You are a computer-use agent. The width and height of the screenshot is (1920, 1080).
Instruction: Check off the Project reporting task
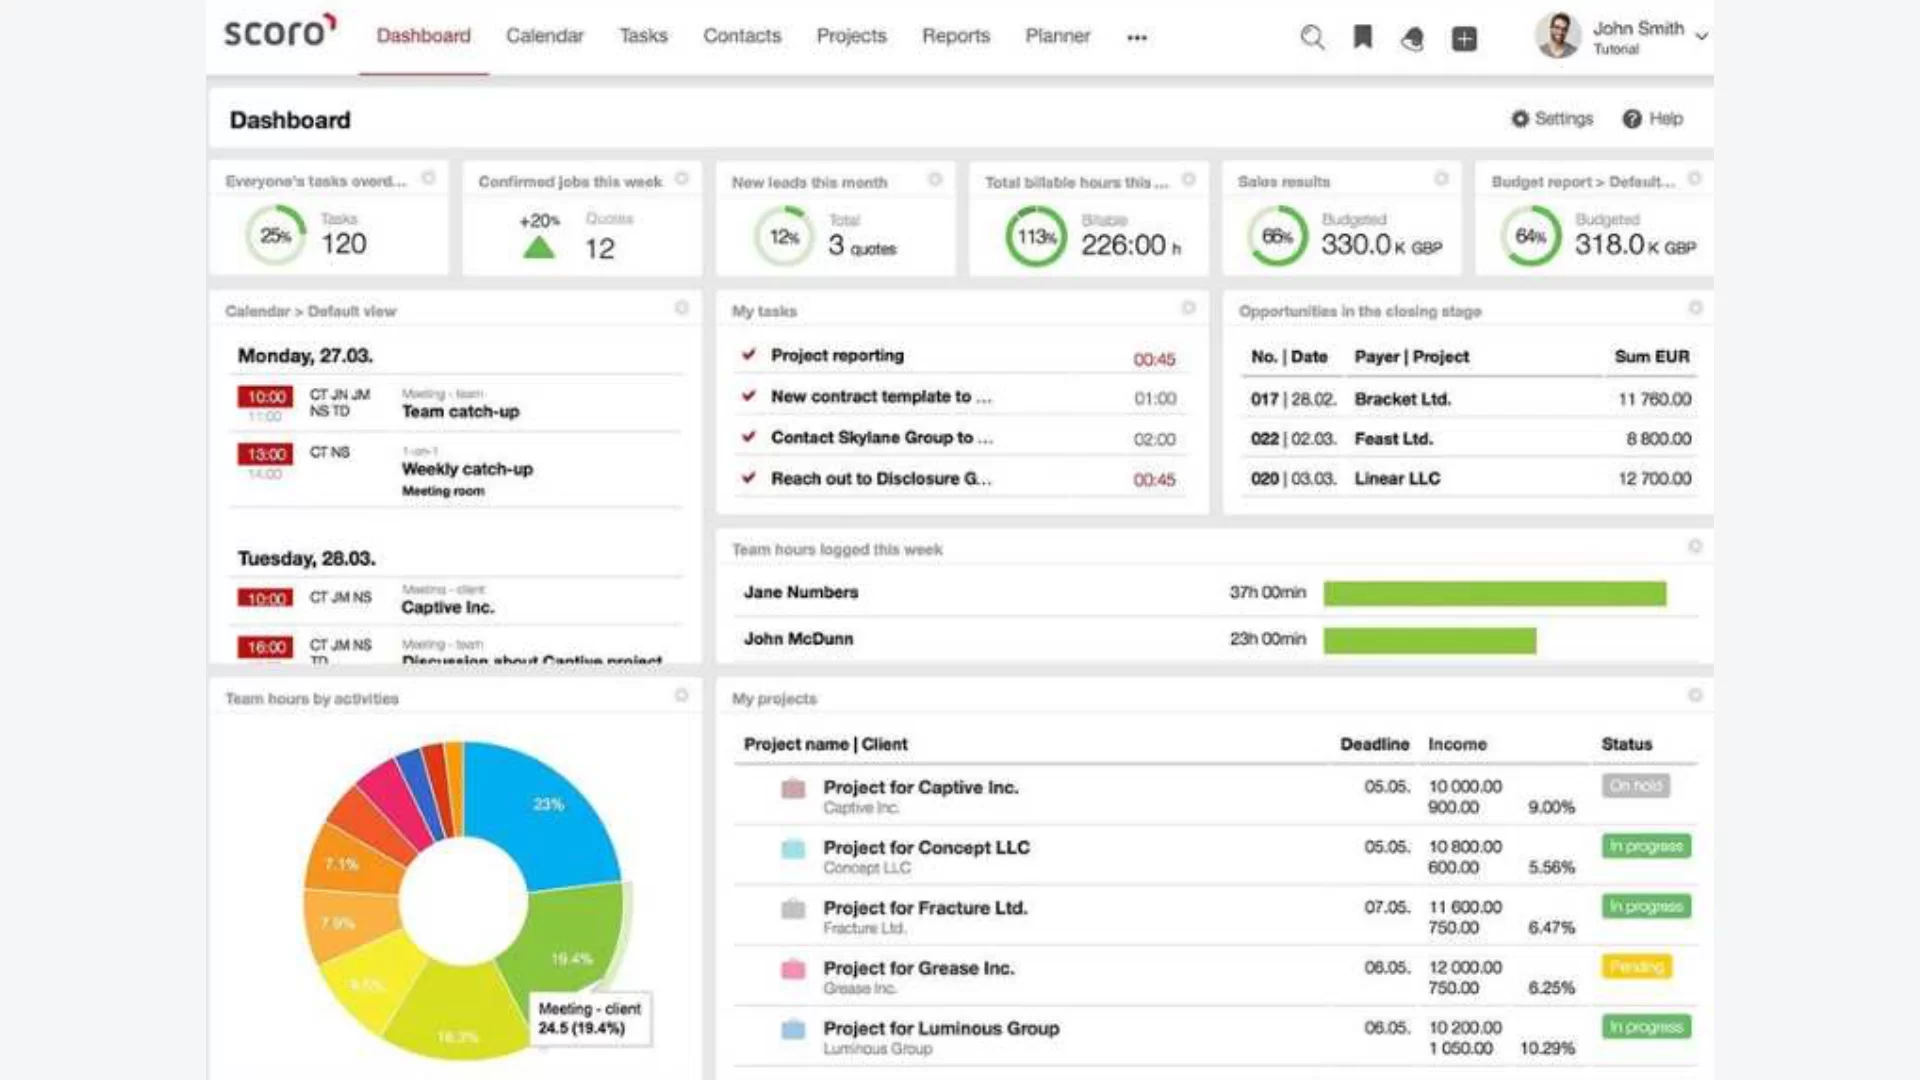pyautogui.click(x=748, y=355)
